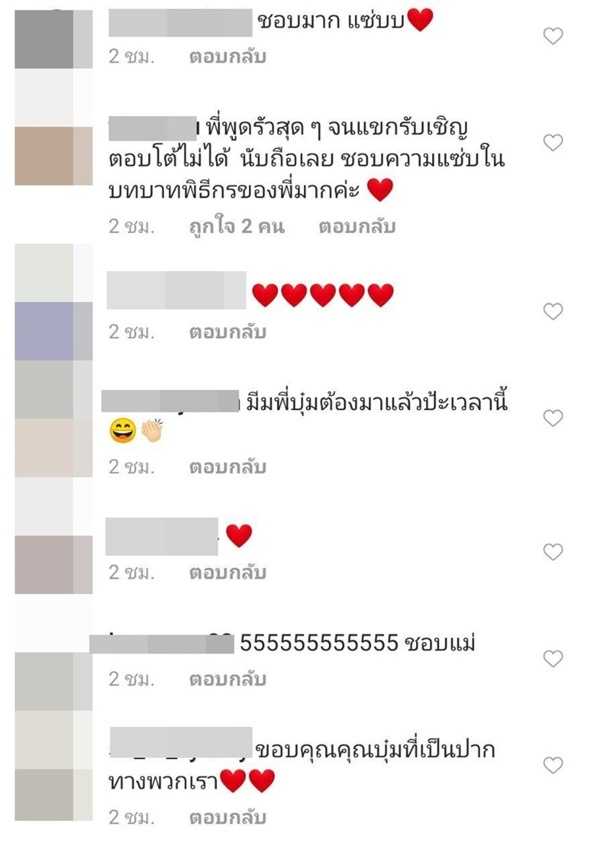This screenshot has width=600, height=859.
Task: Like the five red hearts comment
Action: click(x=553, y=311)
